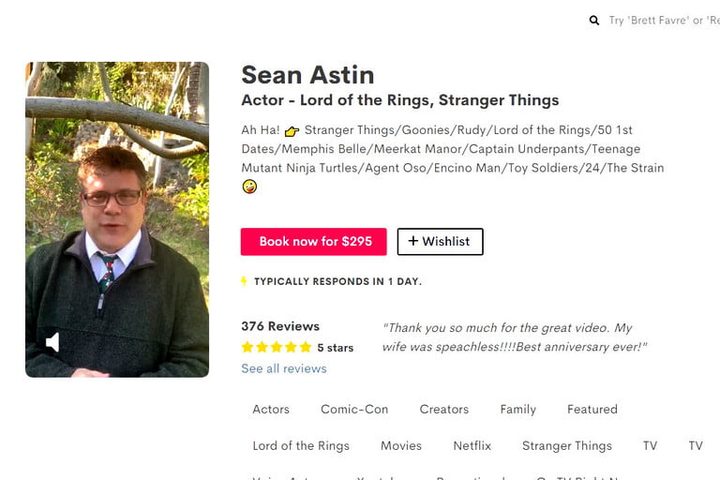Choose the Creators category tag

[x=444, y=409]
